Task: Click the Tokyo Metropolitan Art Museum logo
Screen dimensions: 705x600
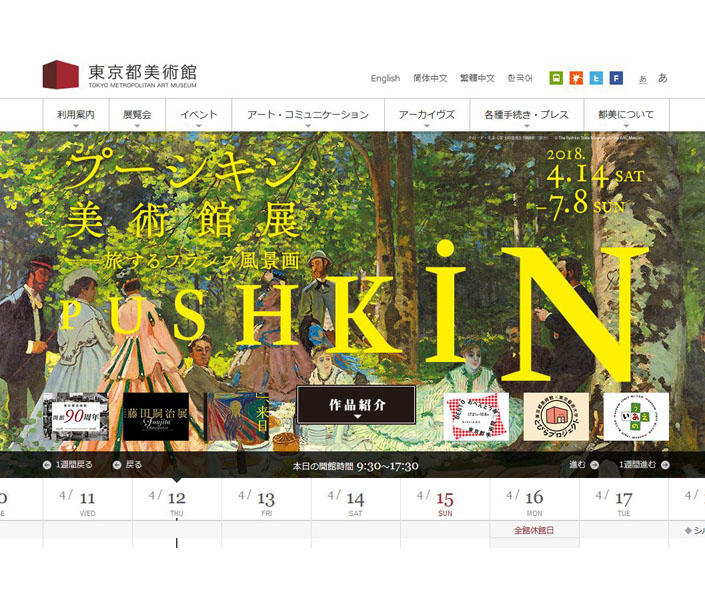Action: [120, 75]
